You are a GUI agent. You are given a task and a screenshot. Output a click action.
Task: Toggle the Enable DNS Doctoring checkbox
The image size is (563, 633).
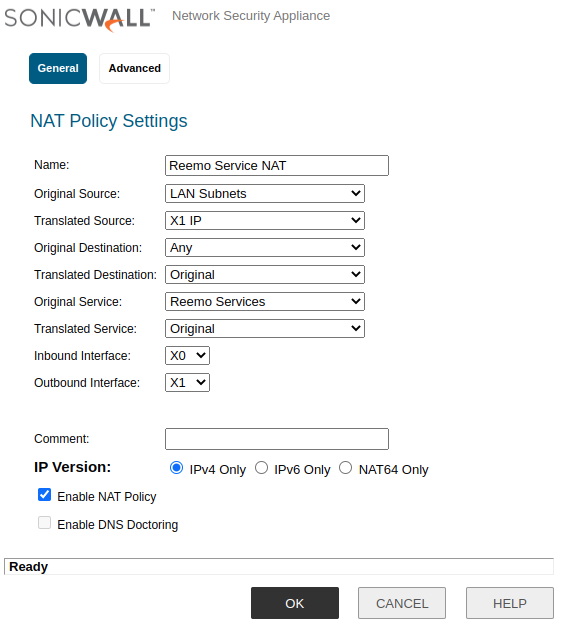pos(44,522)
